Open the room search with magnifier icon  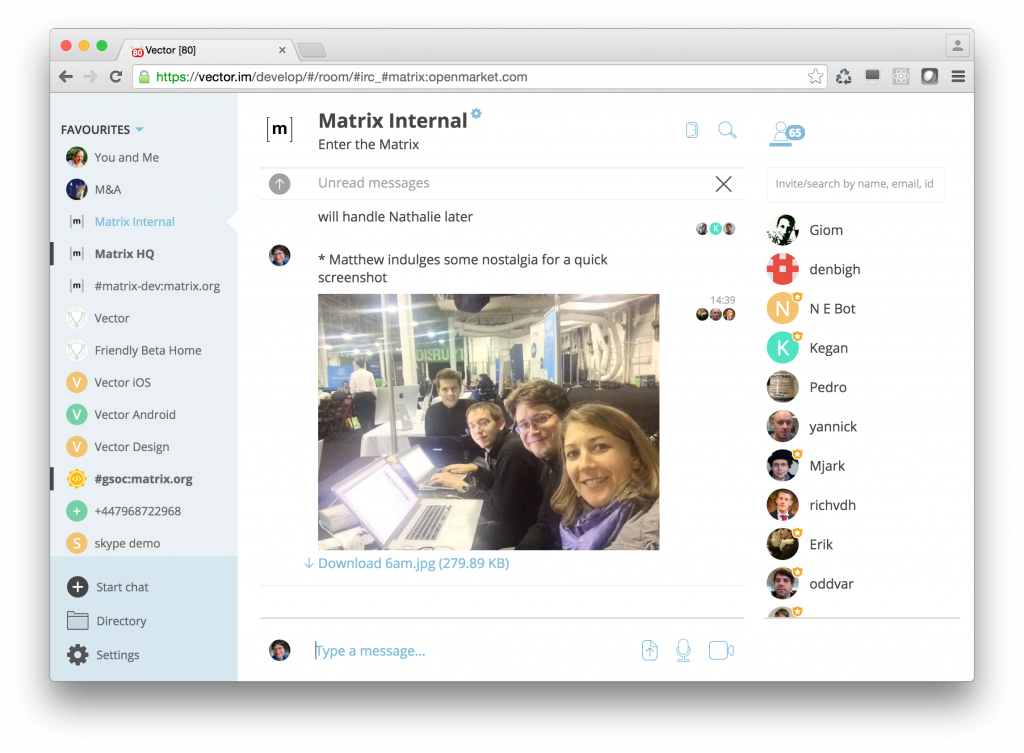(x=727, y=130)
